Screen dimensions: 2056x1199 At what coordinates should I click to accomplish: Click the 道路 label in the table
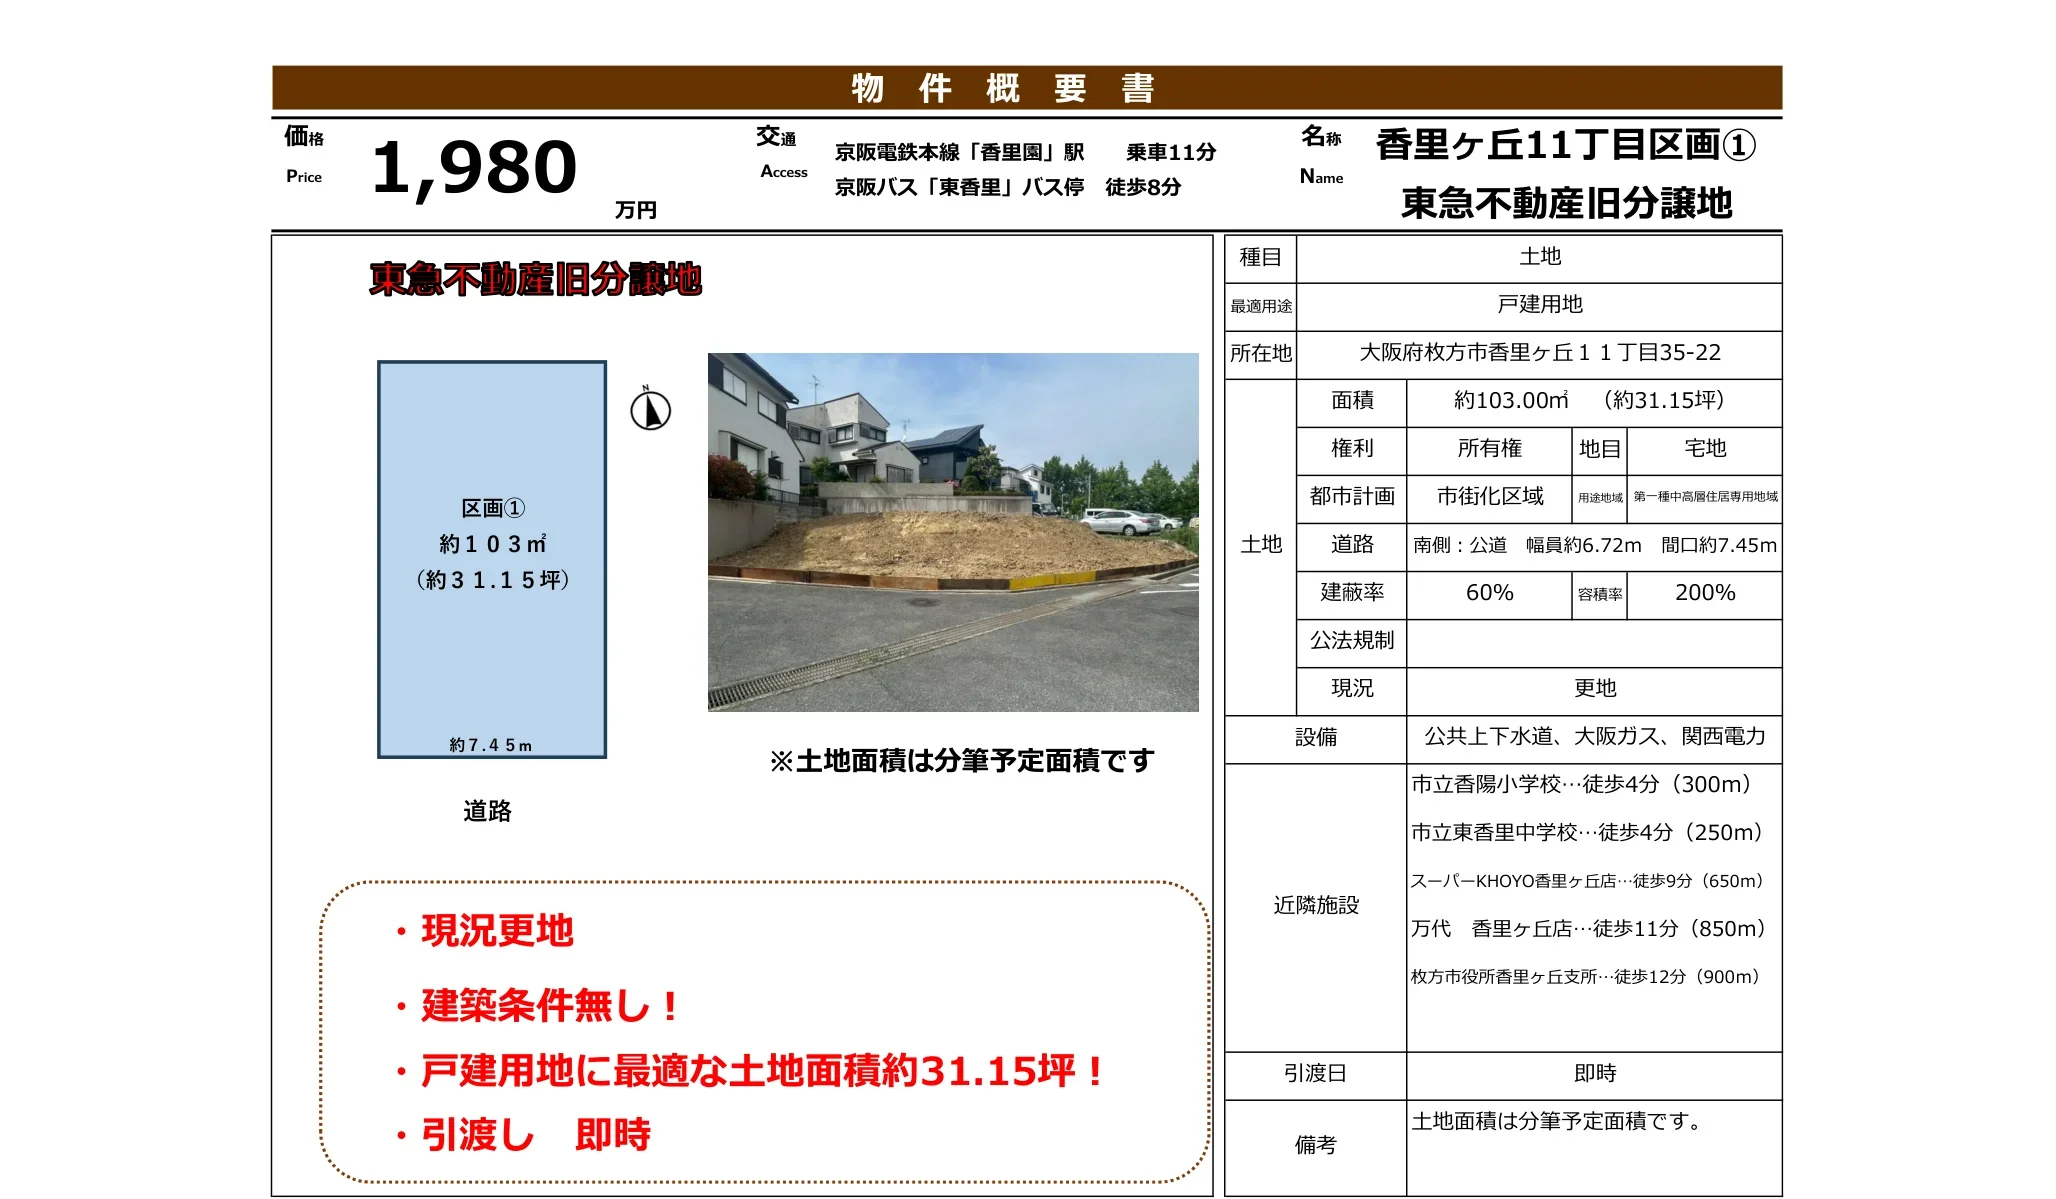(1352, 544)
